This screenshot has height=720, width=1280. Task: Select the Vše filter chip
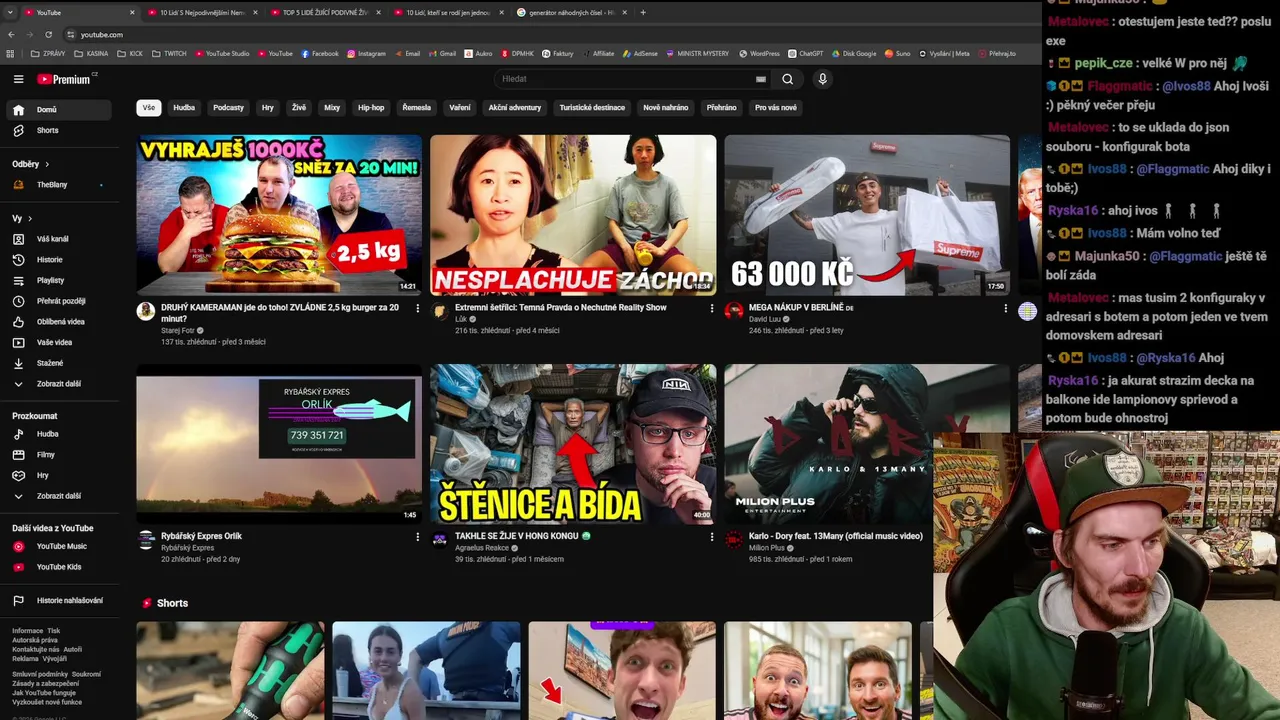point(149,107)
